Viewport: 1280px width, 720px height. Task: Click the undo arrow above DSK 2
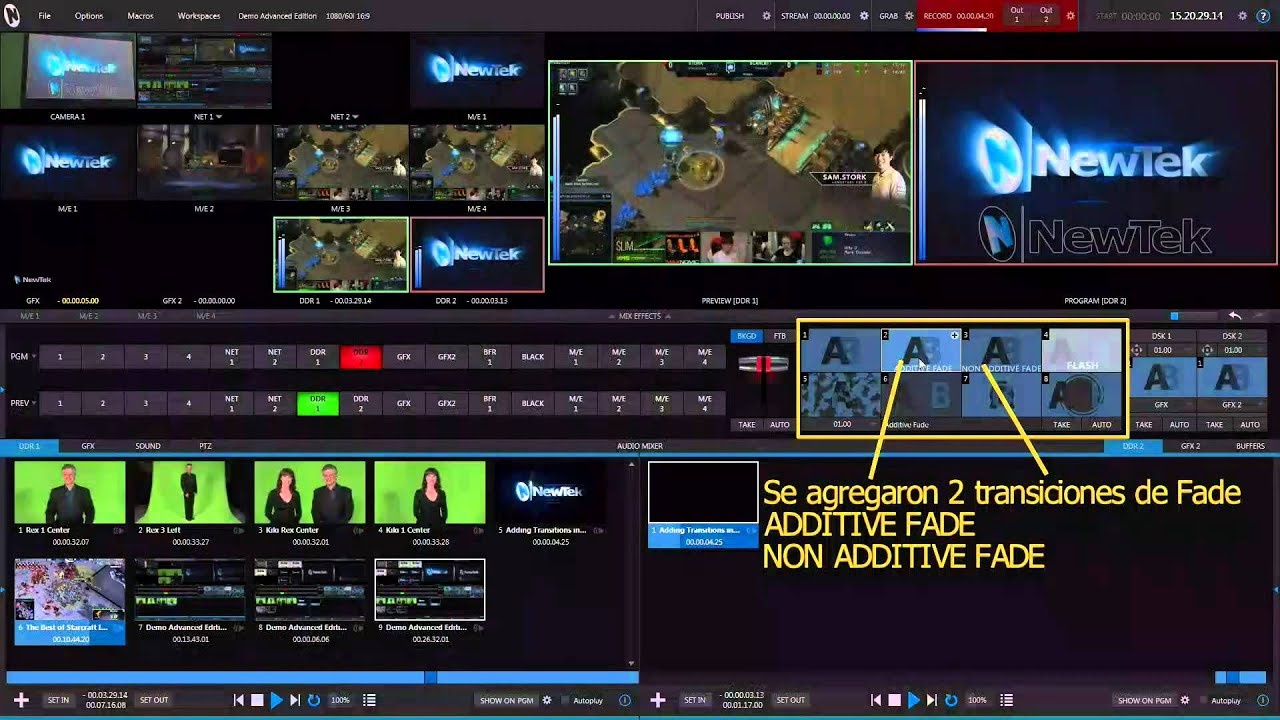point(1236,316)
